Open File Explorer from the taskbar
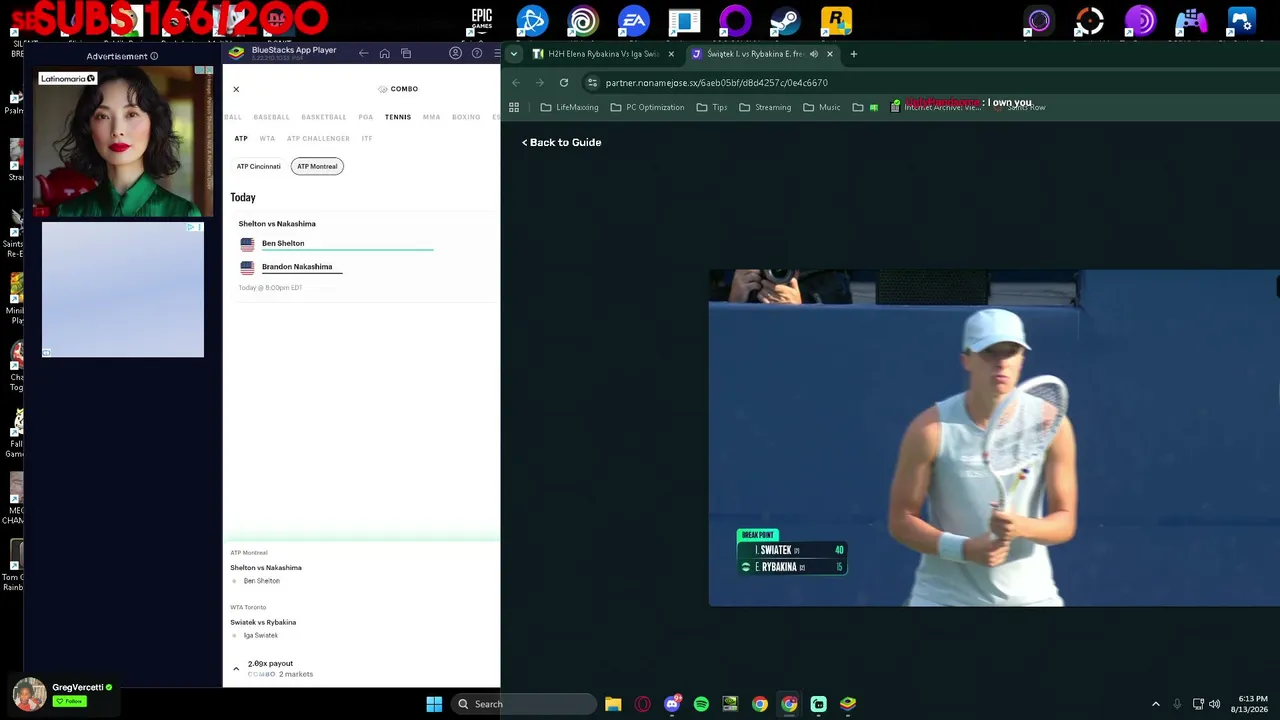 coord(613,704)
